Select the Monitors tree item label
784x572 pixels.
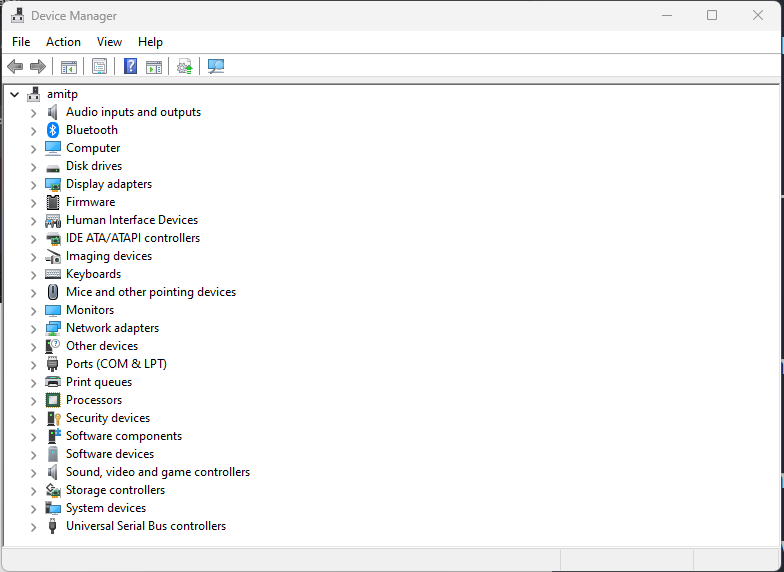click(x=90, y=310)
